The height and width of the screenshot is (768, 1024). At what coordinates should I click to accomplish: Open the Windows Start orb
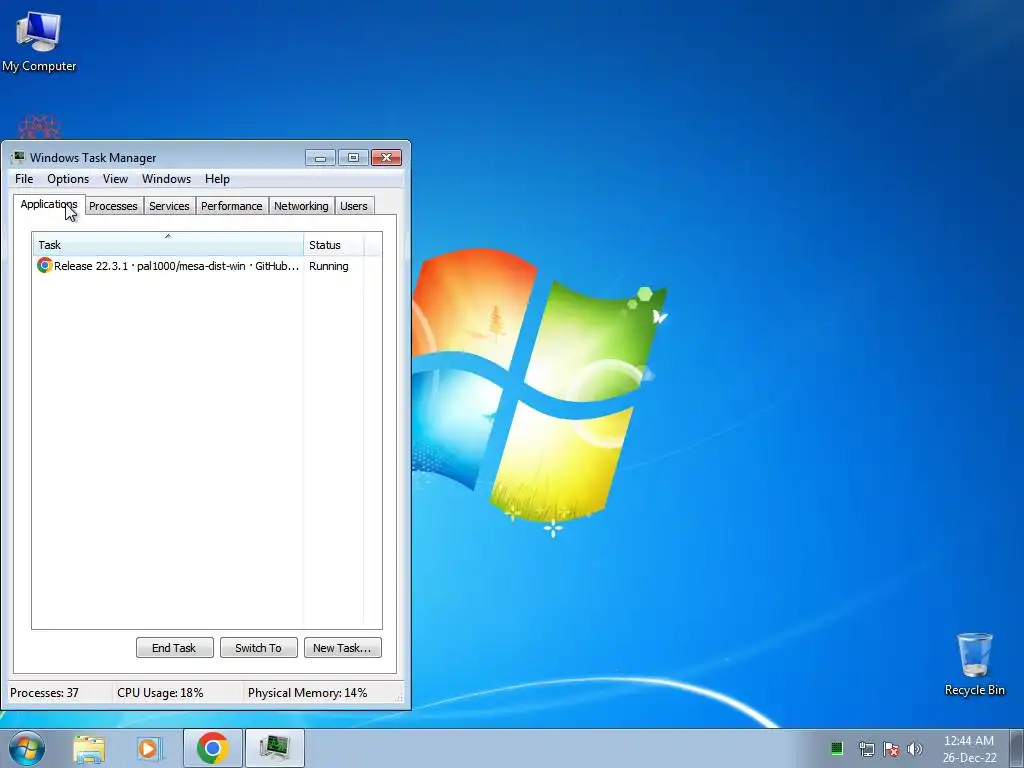click(x=27, y=748)
